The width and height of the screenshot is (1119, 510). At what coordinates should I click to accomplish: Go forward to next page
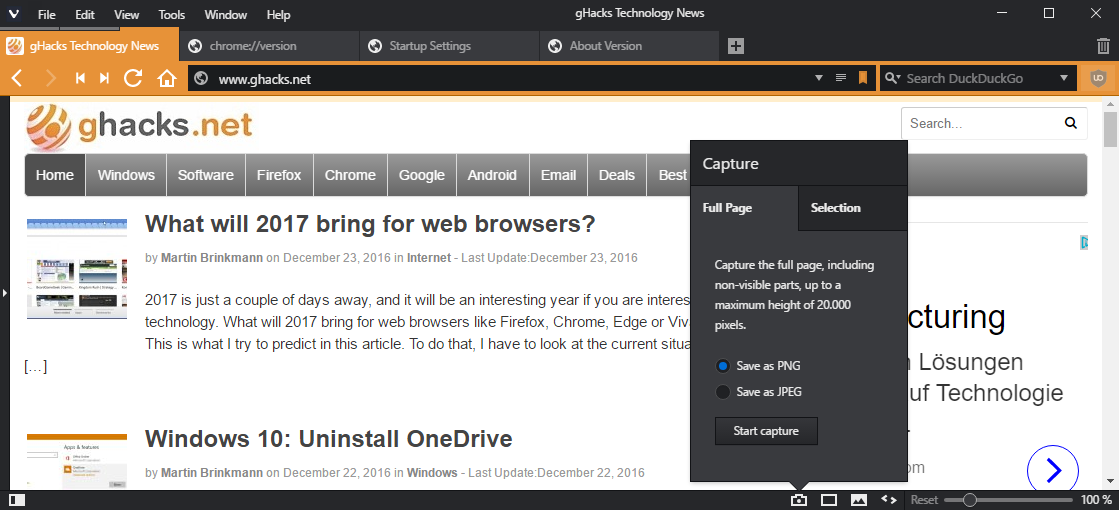50,78
